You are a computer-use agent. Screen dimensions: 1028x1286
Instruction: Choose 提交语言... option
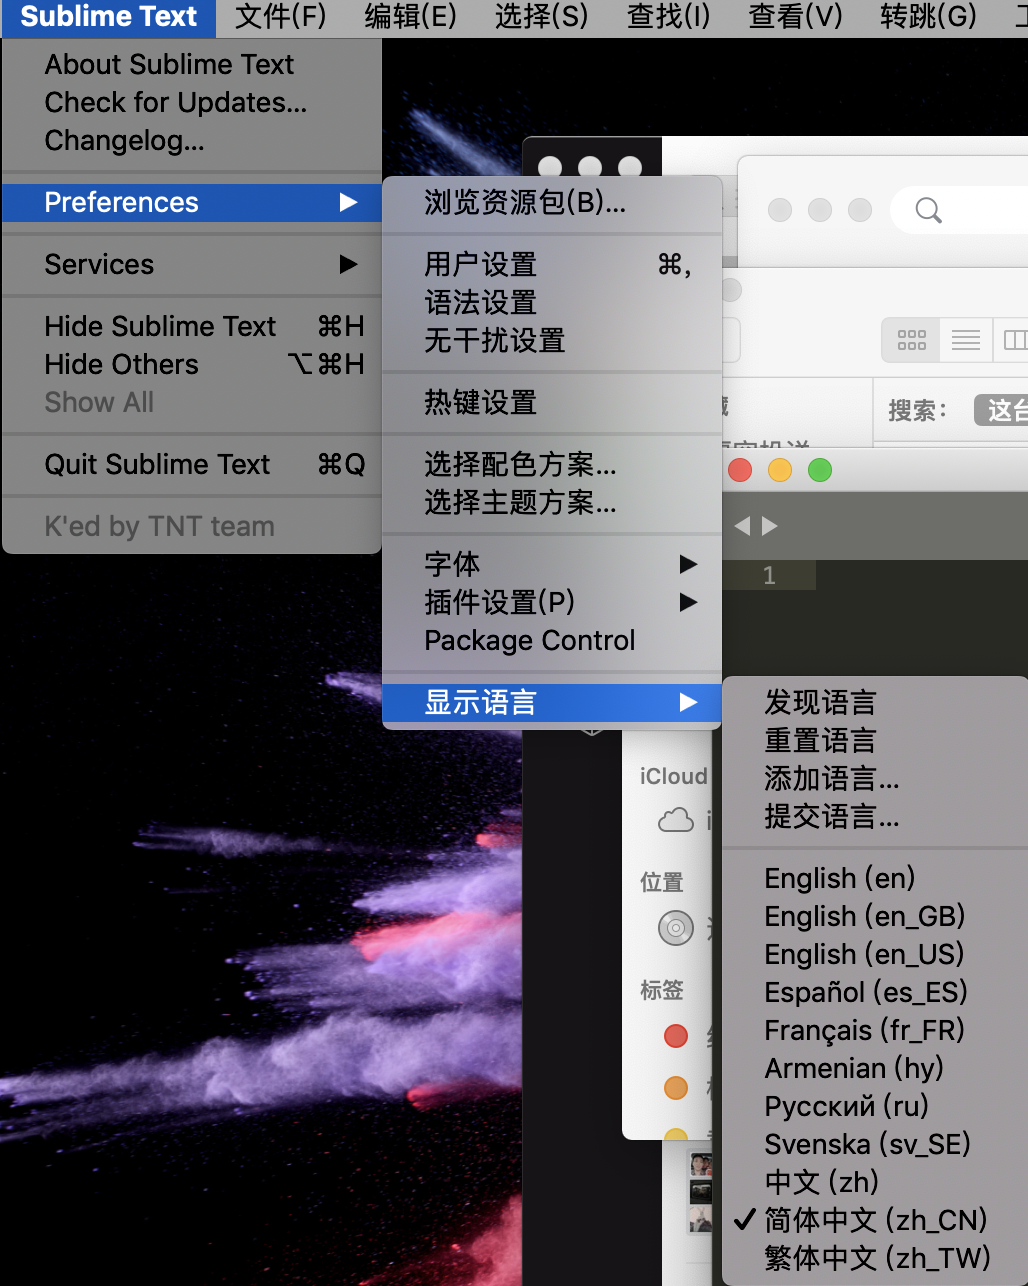point(875,816)
